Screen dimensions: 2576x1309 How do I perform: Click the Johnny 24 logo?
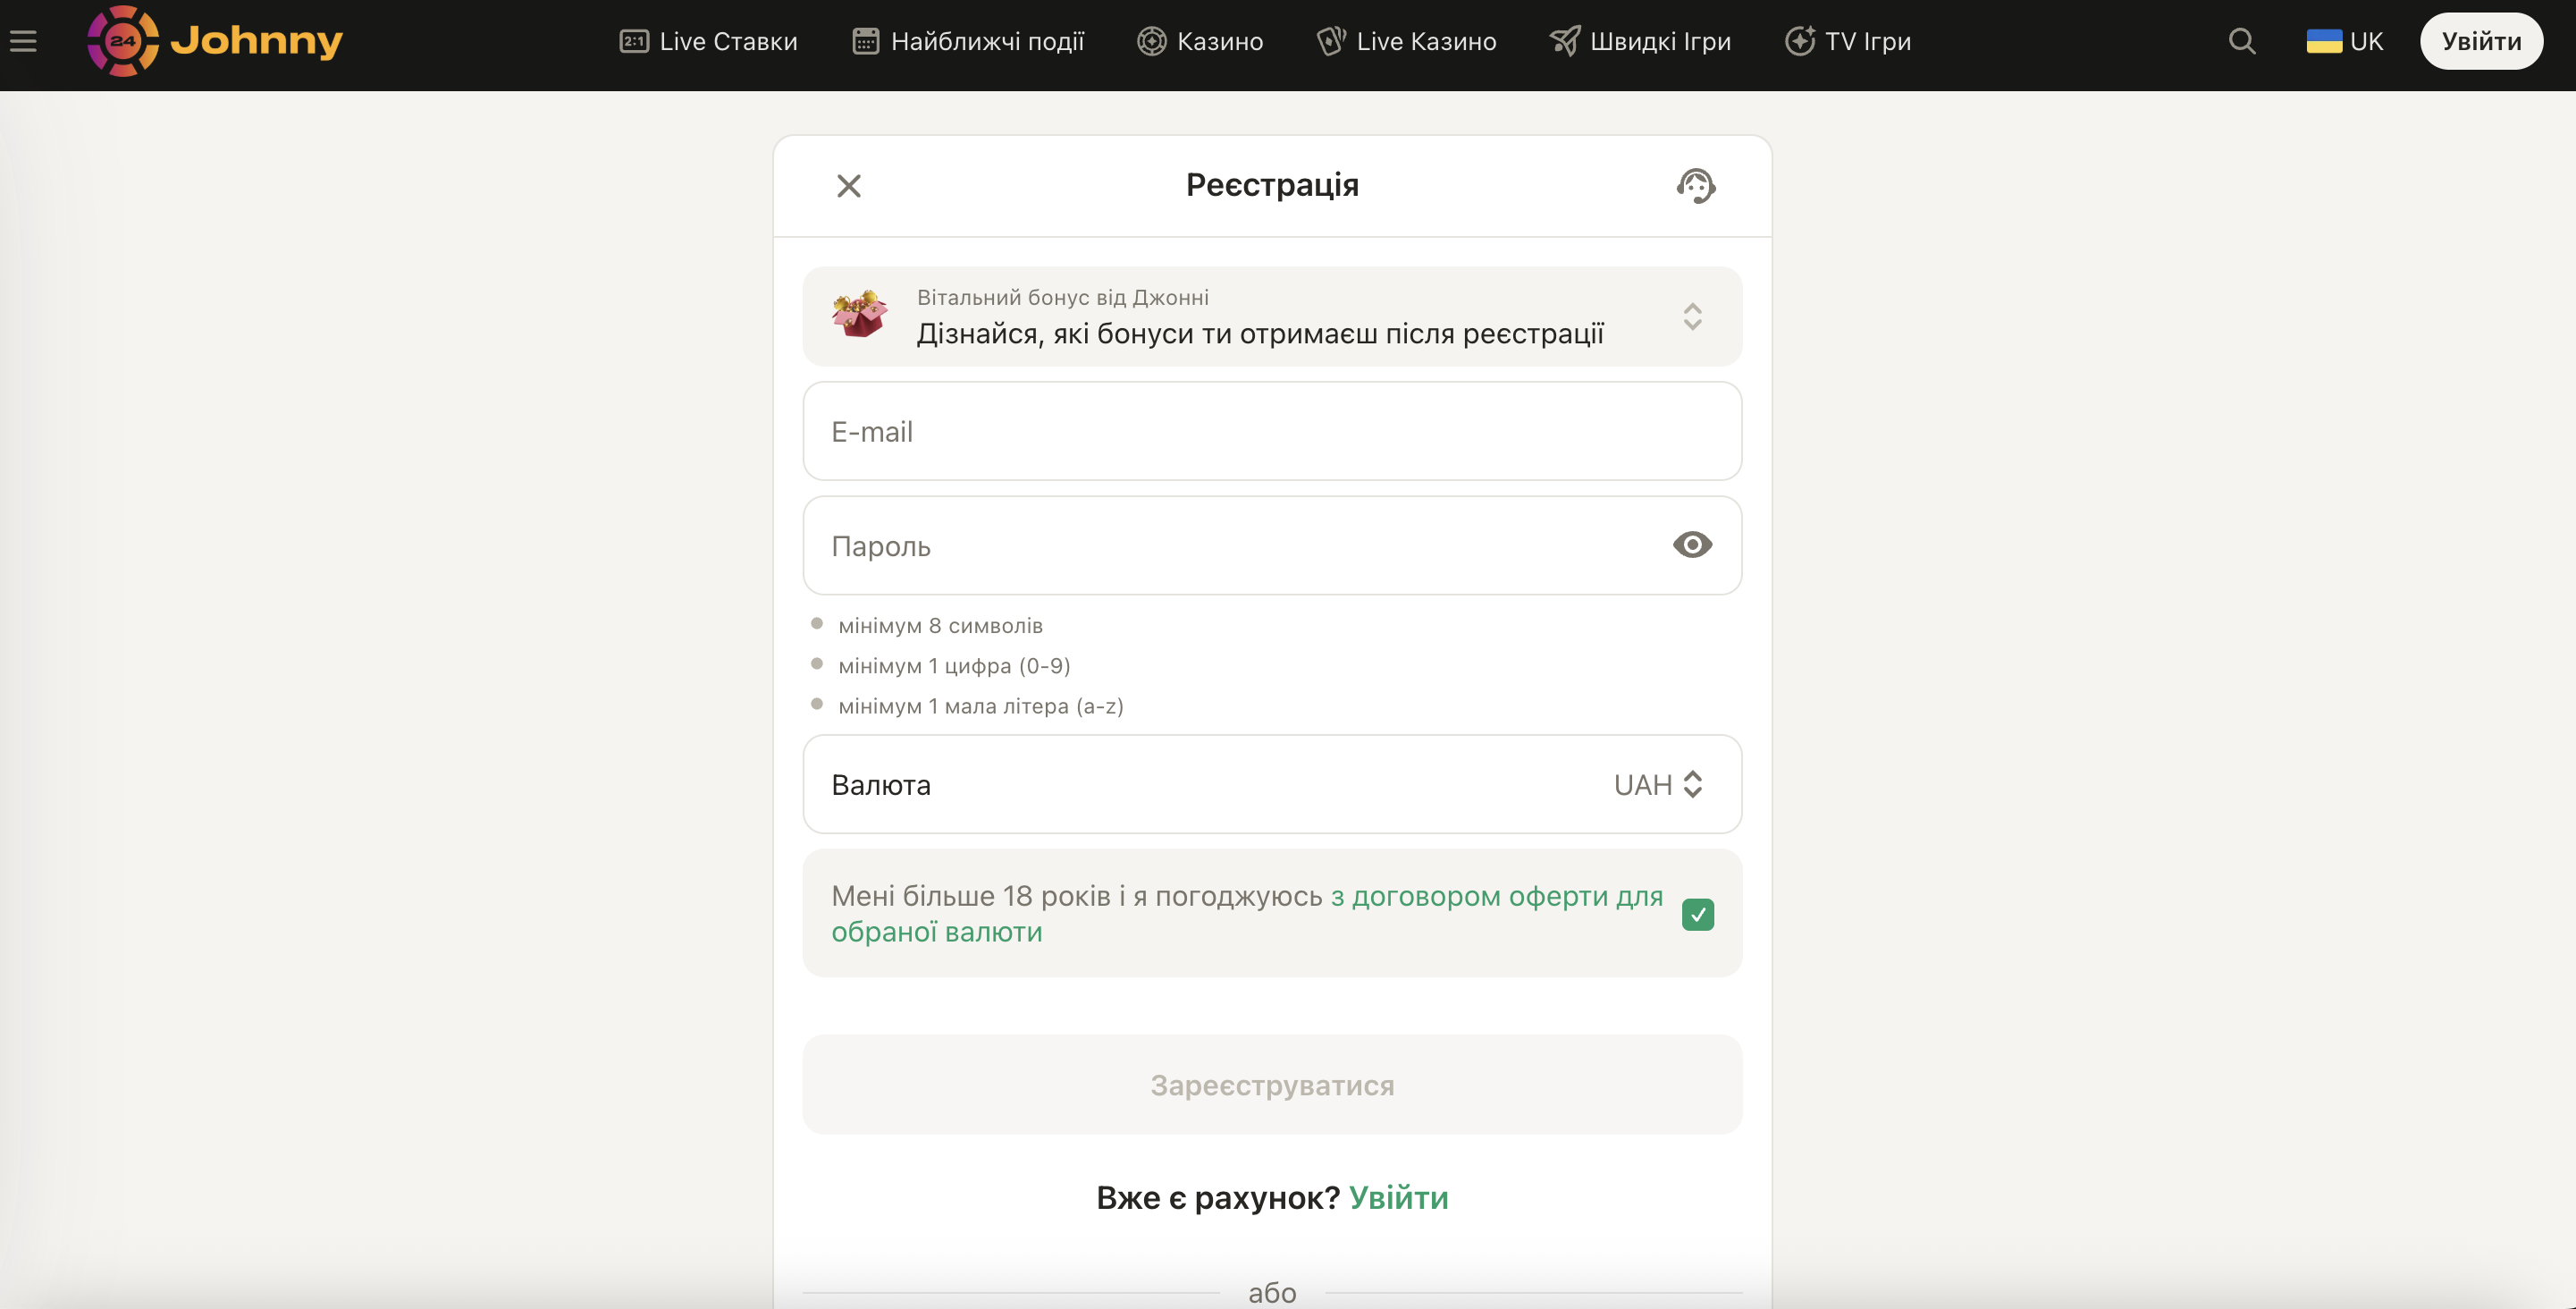(x=215, y=41)
